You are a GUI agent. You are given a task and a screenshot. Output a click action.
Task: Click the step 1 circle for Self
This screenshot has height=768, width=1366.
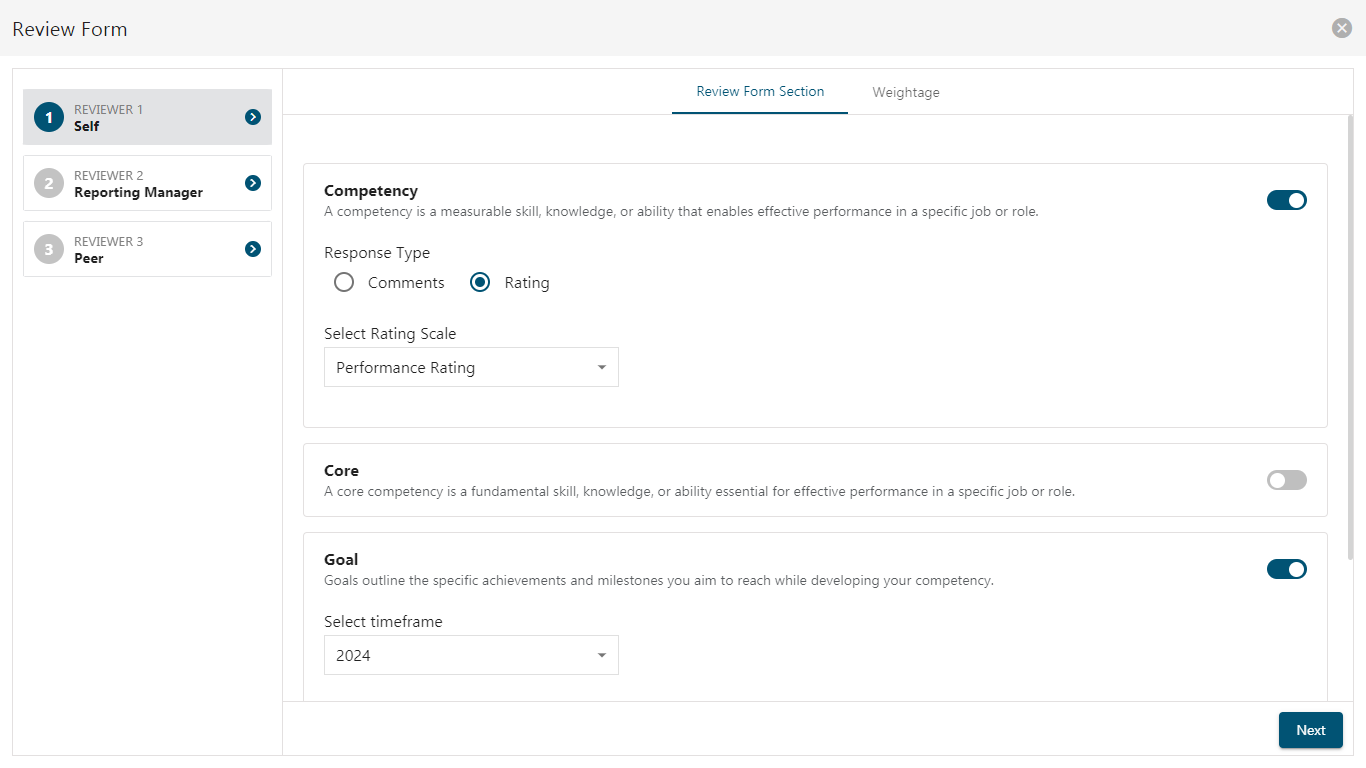[49, 117]
